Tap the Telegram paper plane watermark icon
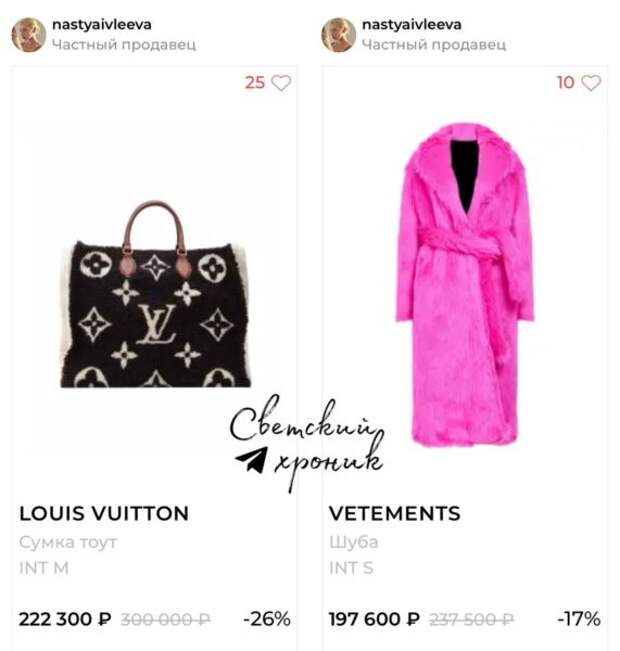Screen dimensions: 620x651 [x=251, y=459]
